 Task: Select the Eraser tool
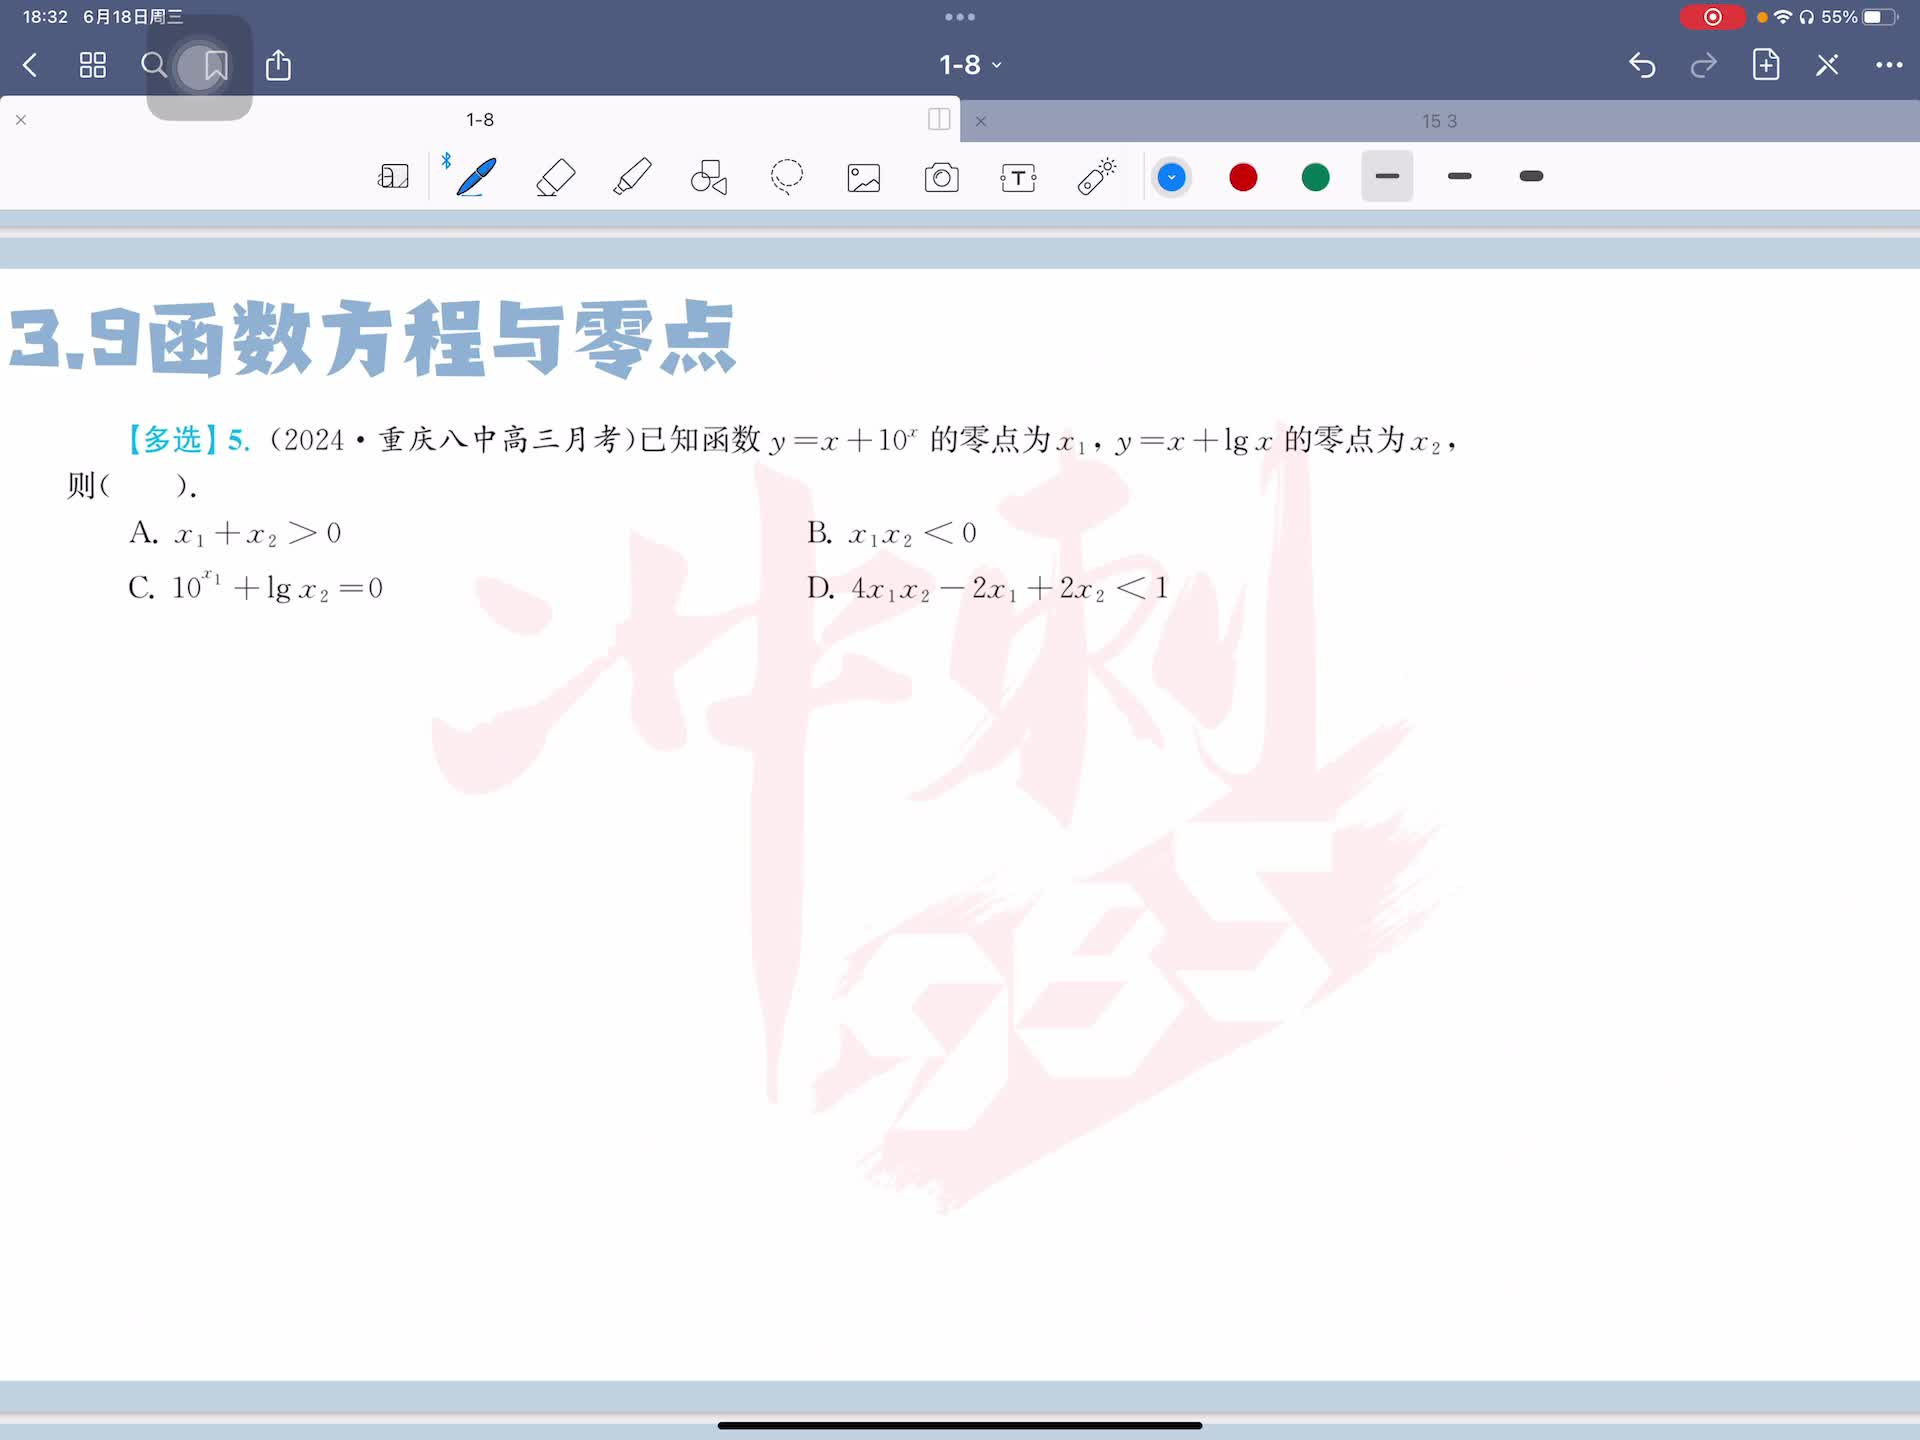click(555, 177)
